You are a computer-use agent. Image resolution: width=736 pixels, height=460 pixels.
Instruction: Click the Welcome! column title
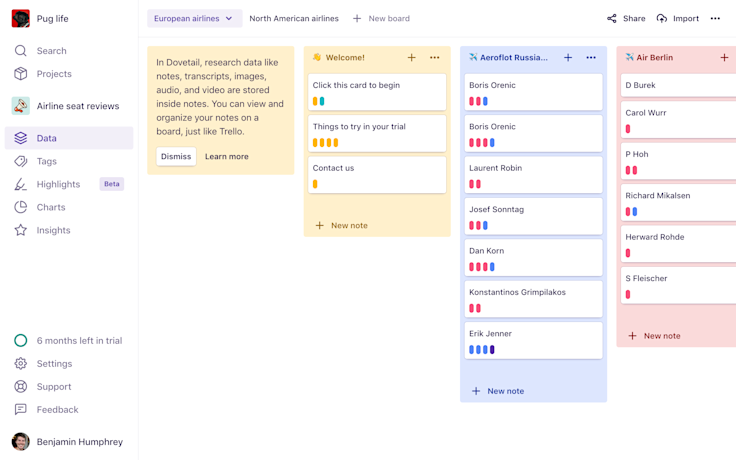(345, 57)
